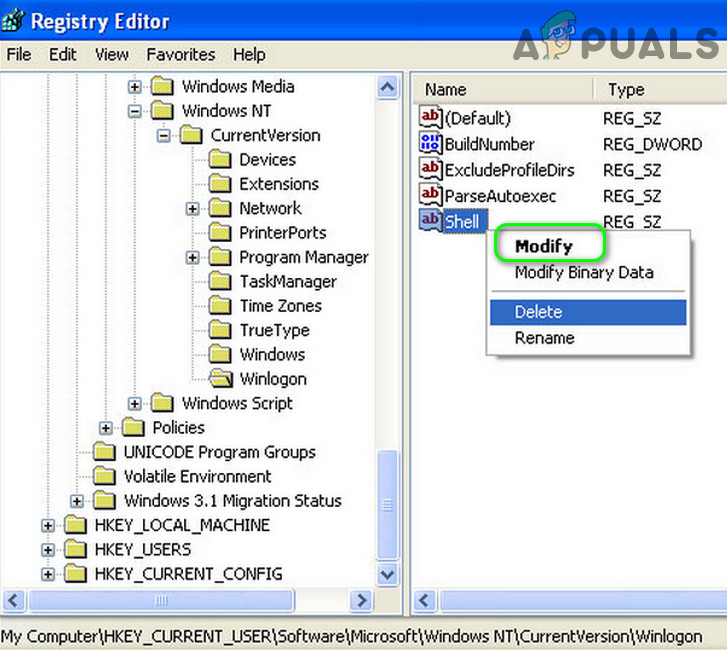Click the ParseAutoexec string value icon
This screenshot has height=650, width=727.
[431, 195]
